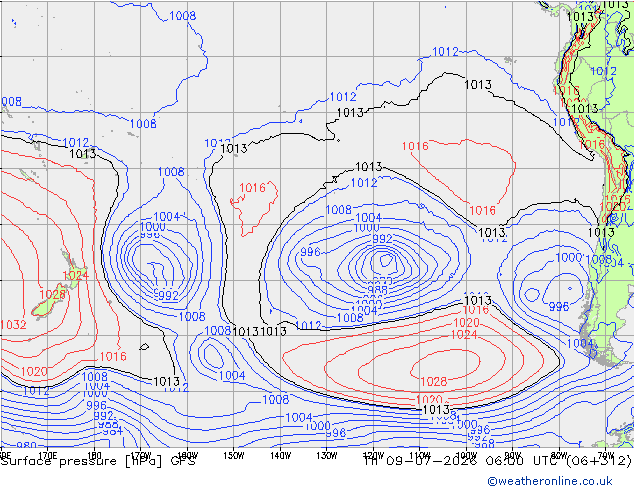Viewport: 634px width, 490px height.
Task: Click the 1028 label in the southeastern high
Action: 434,381
